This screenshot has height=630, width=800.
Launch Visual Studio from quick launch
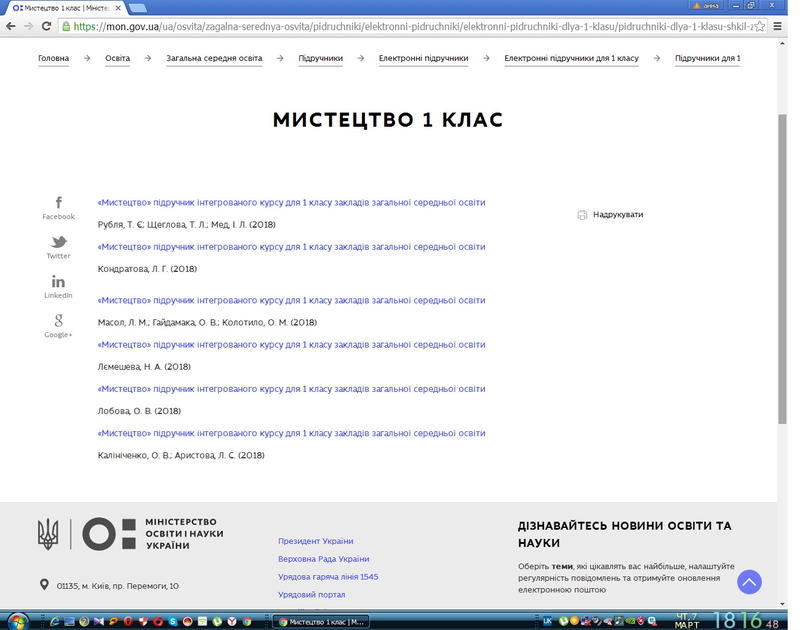click(99, 621)
